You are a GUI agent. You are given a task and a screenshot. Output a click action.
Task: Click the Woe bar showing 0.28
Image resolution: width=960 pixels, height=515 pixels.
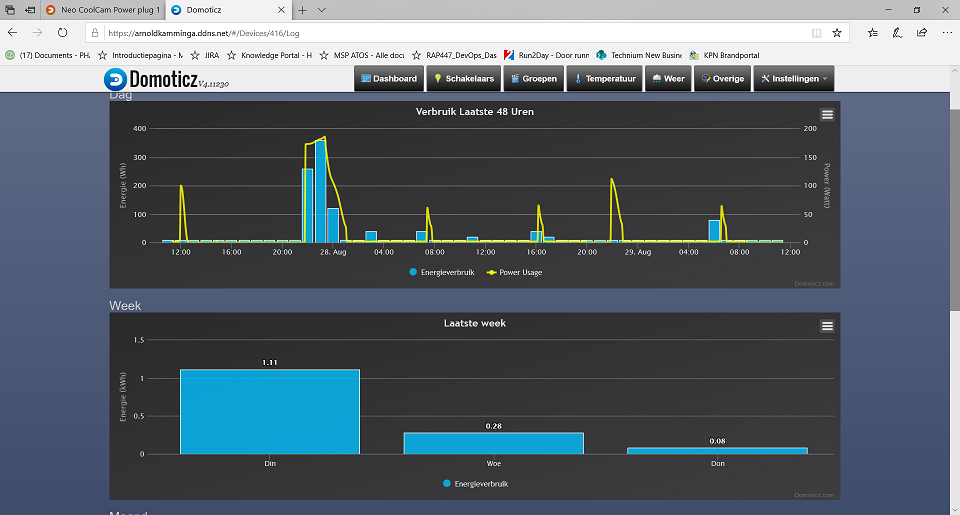(493, 443)
